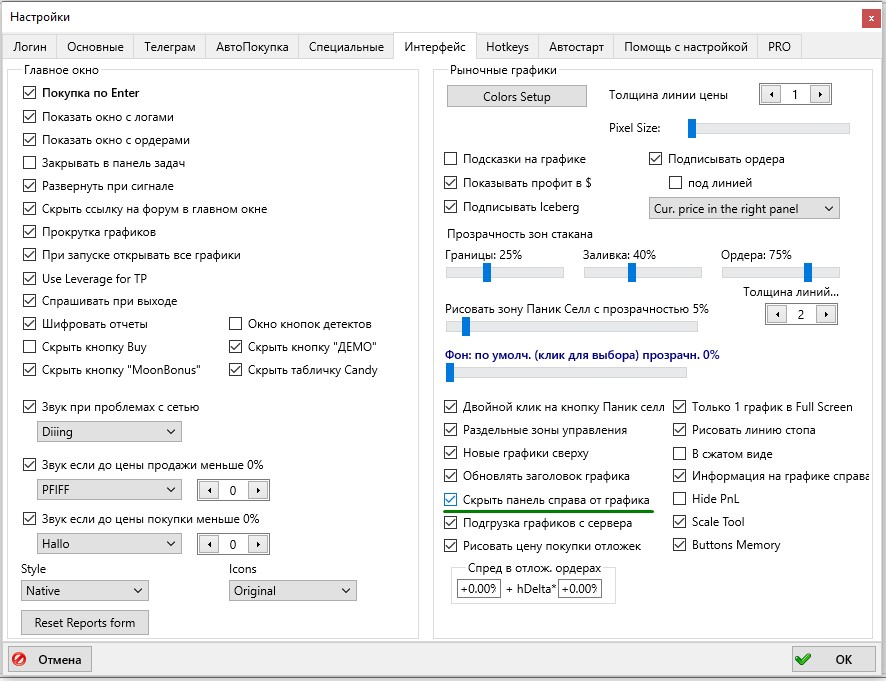Toggle the Покупка по Enter checkbox
The height and width of the screenshot is (681, 886).
point(29,93)
